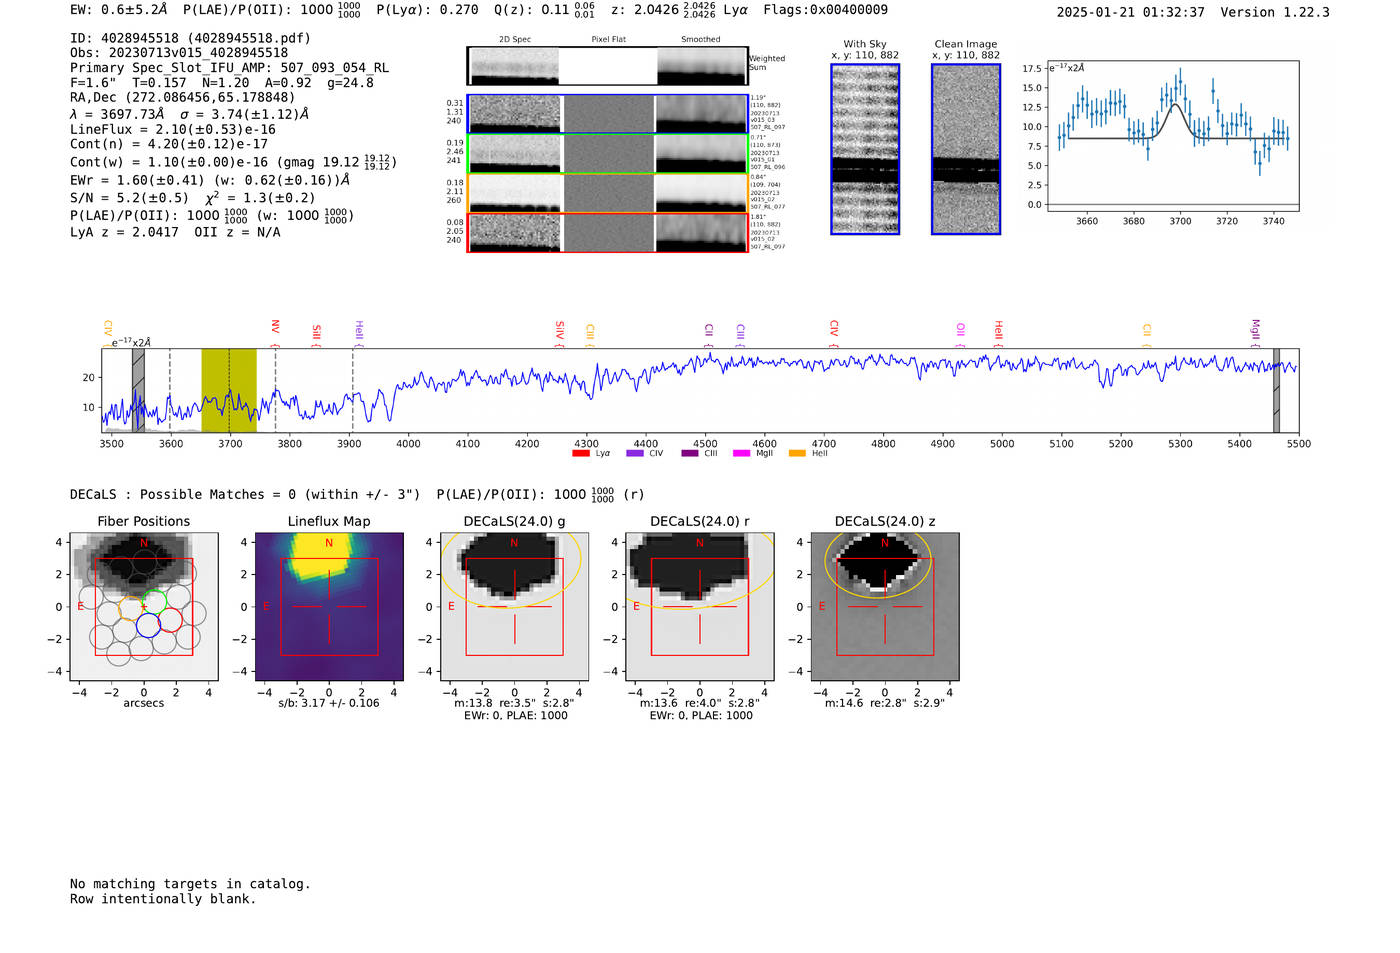This screenshot has height=953, width=1400.
Task: Select the Weighted Sum 2D spectrum row
Action: coord(607,66)
